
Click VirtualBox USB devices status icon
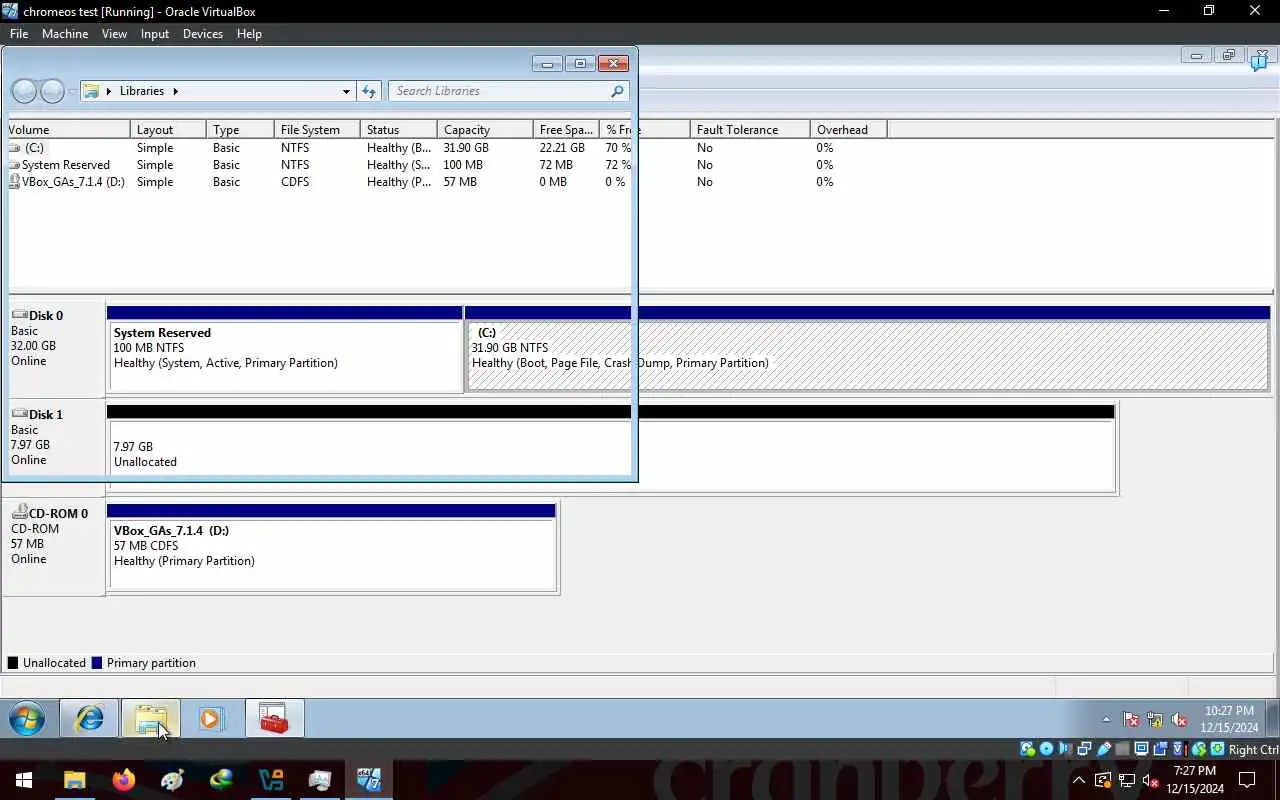[1103, 749]
